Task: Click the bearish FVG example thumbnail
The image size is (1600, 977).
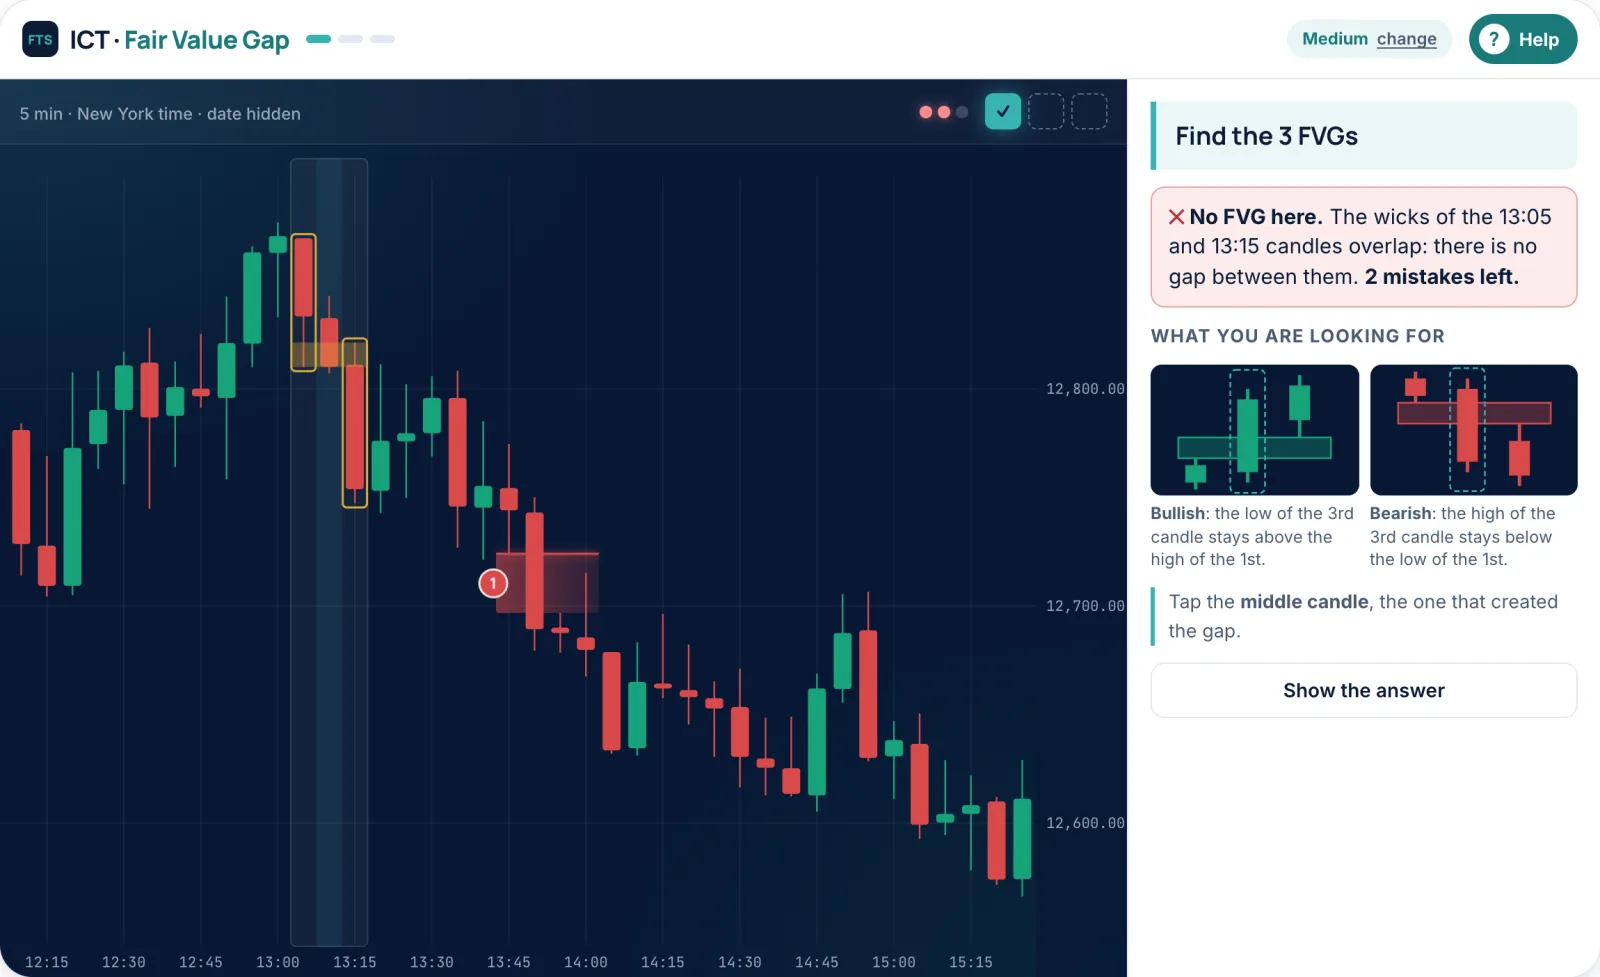Action: pos(1473,430)
